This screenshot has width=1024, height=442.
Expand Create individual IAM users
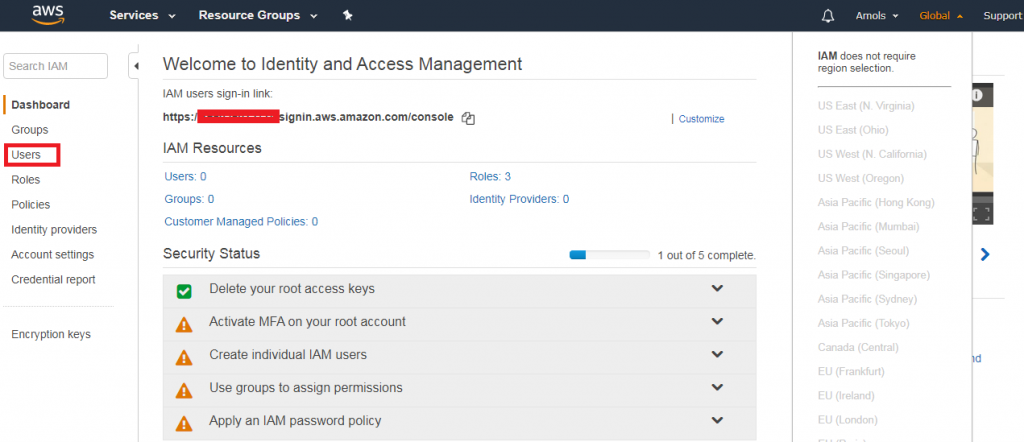coord(717,355)
